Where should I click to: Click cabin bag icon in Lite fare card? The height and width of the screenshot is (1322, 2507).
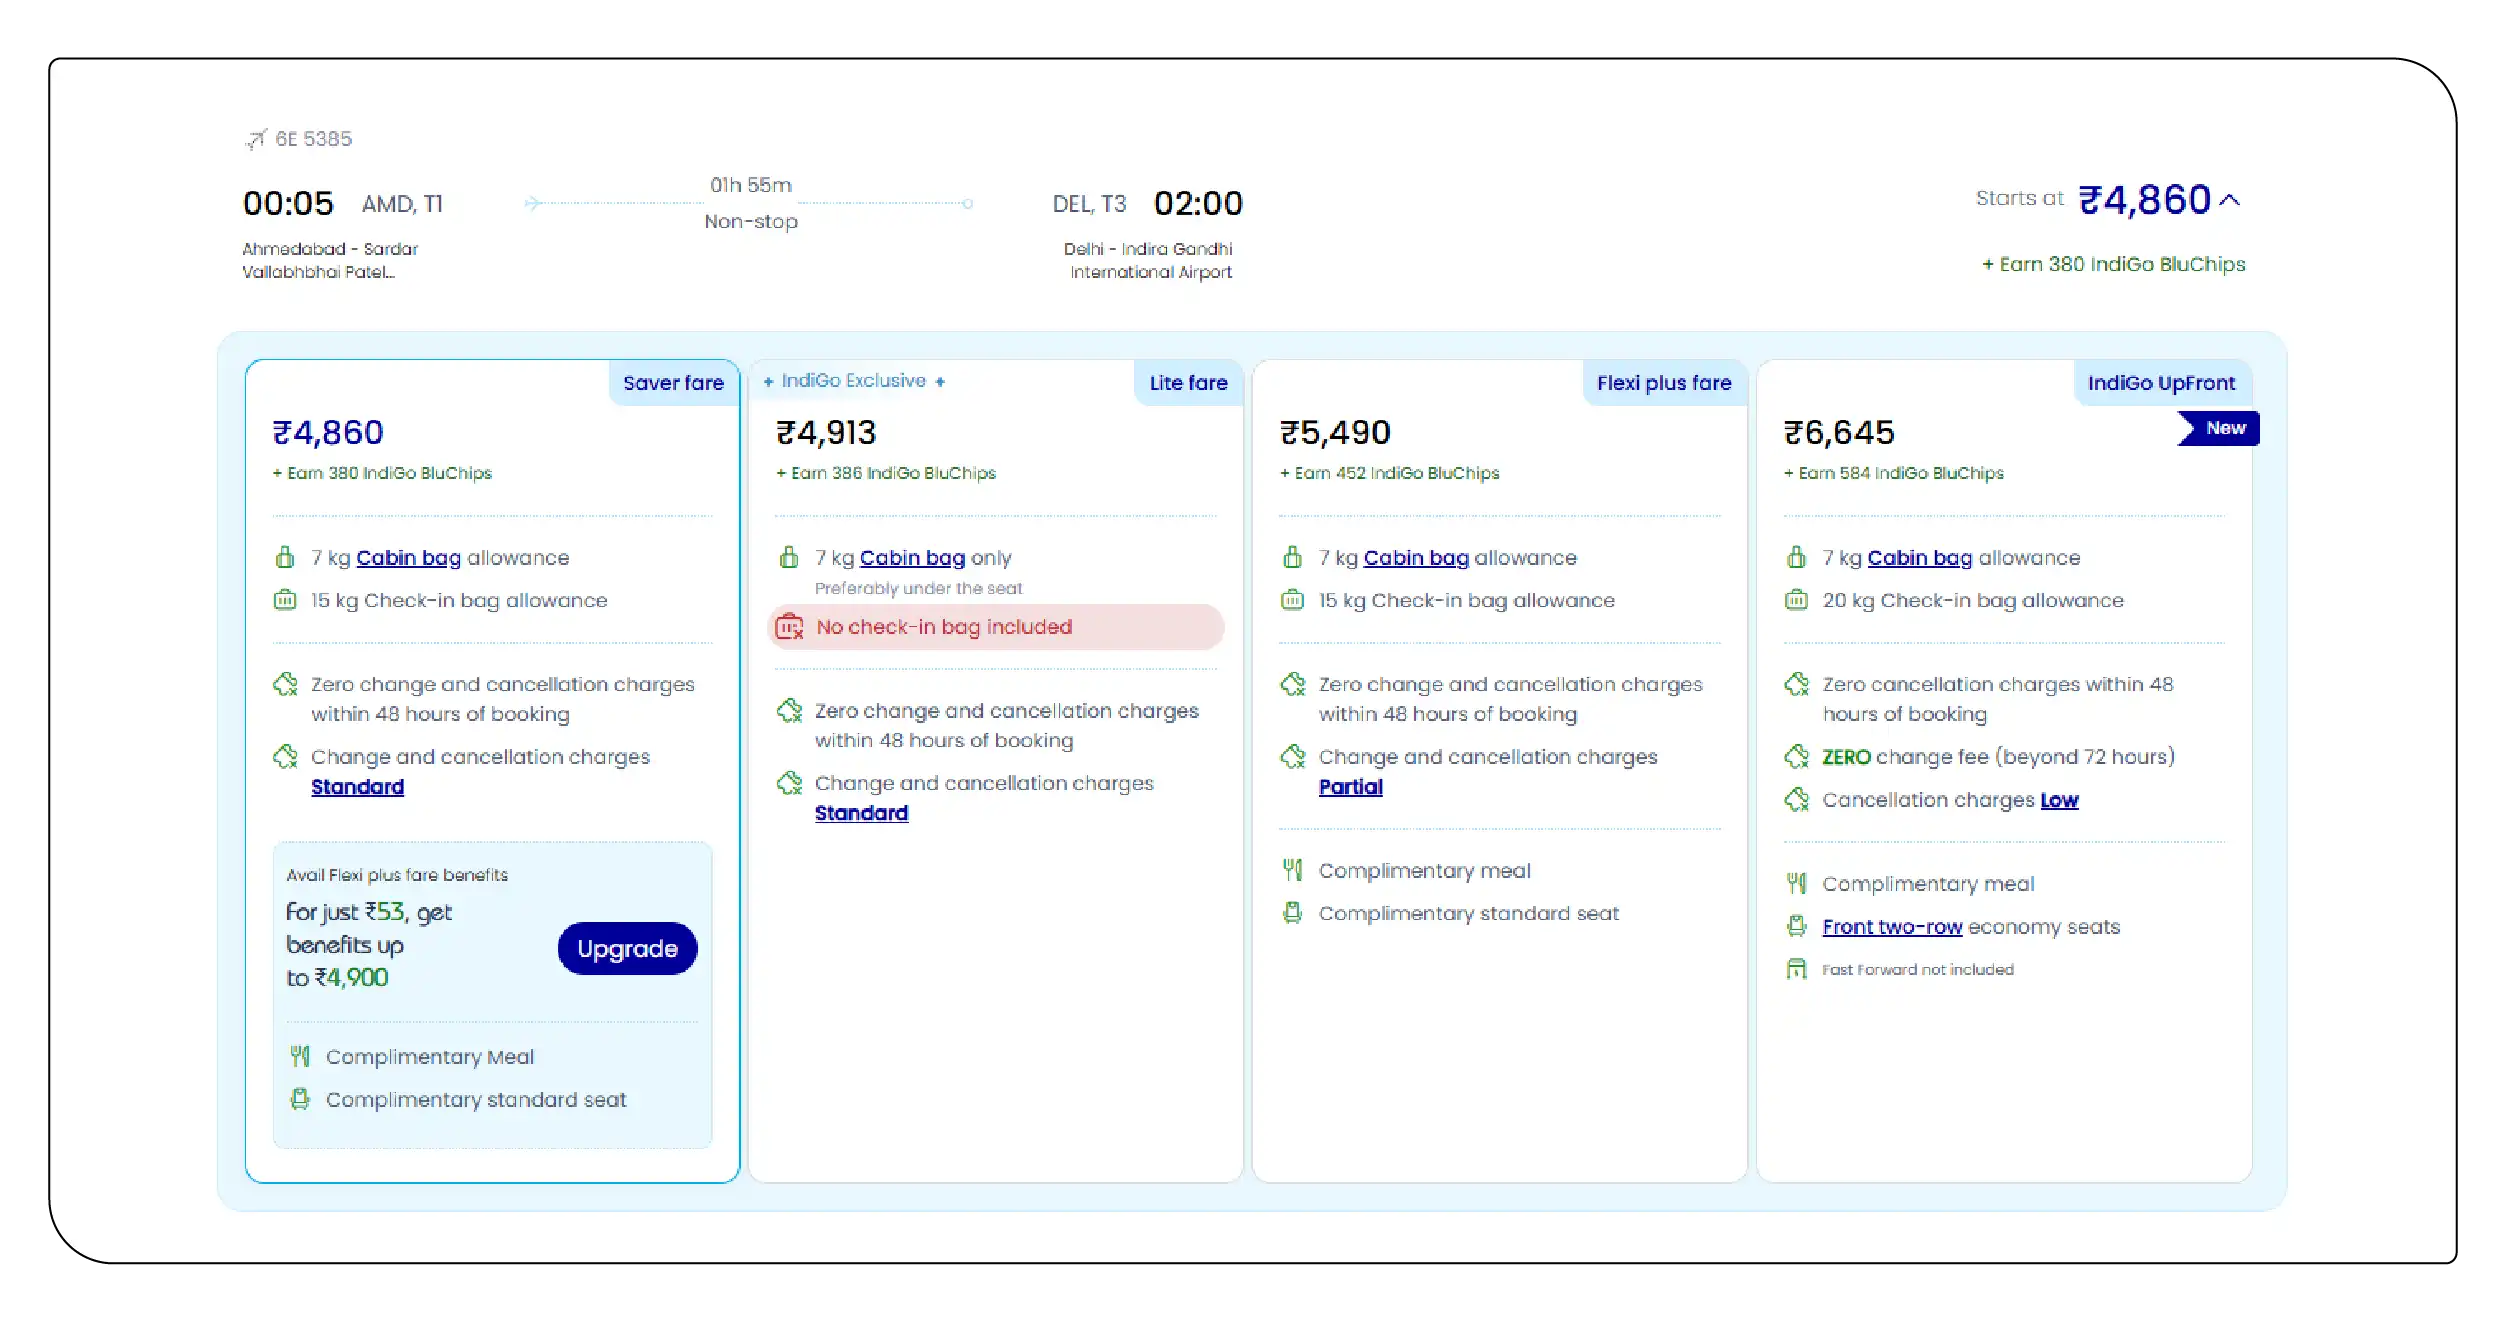tap(789, 557)
